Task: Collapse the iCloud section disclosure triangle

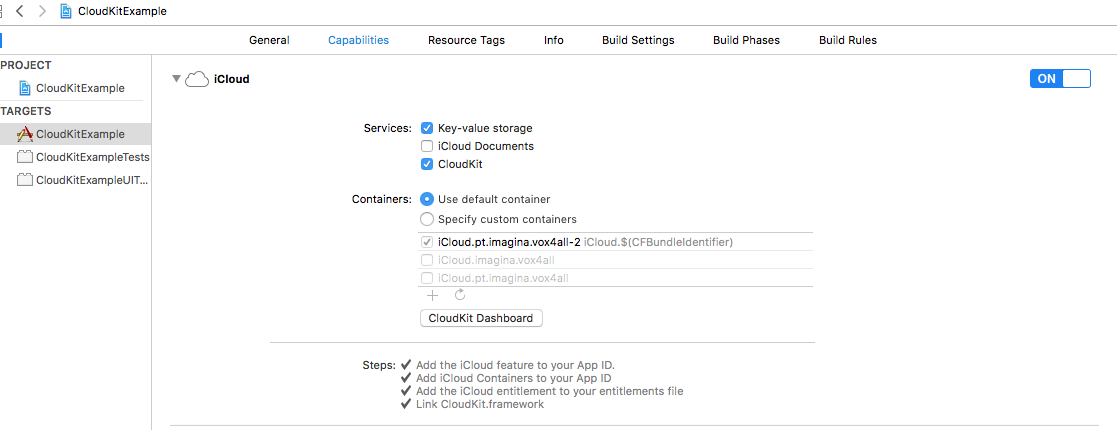Action: point(176,79)
